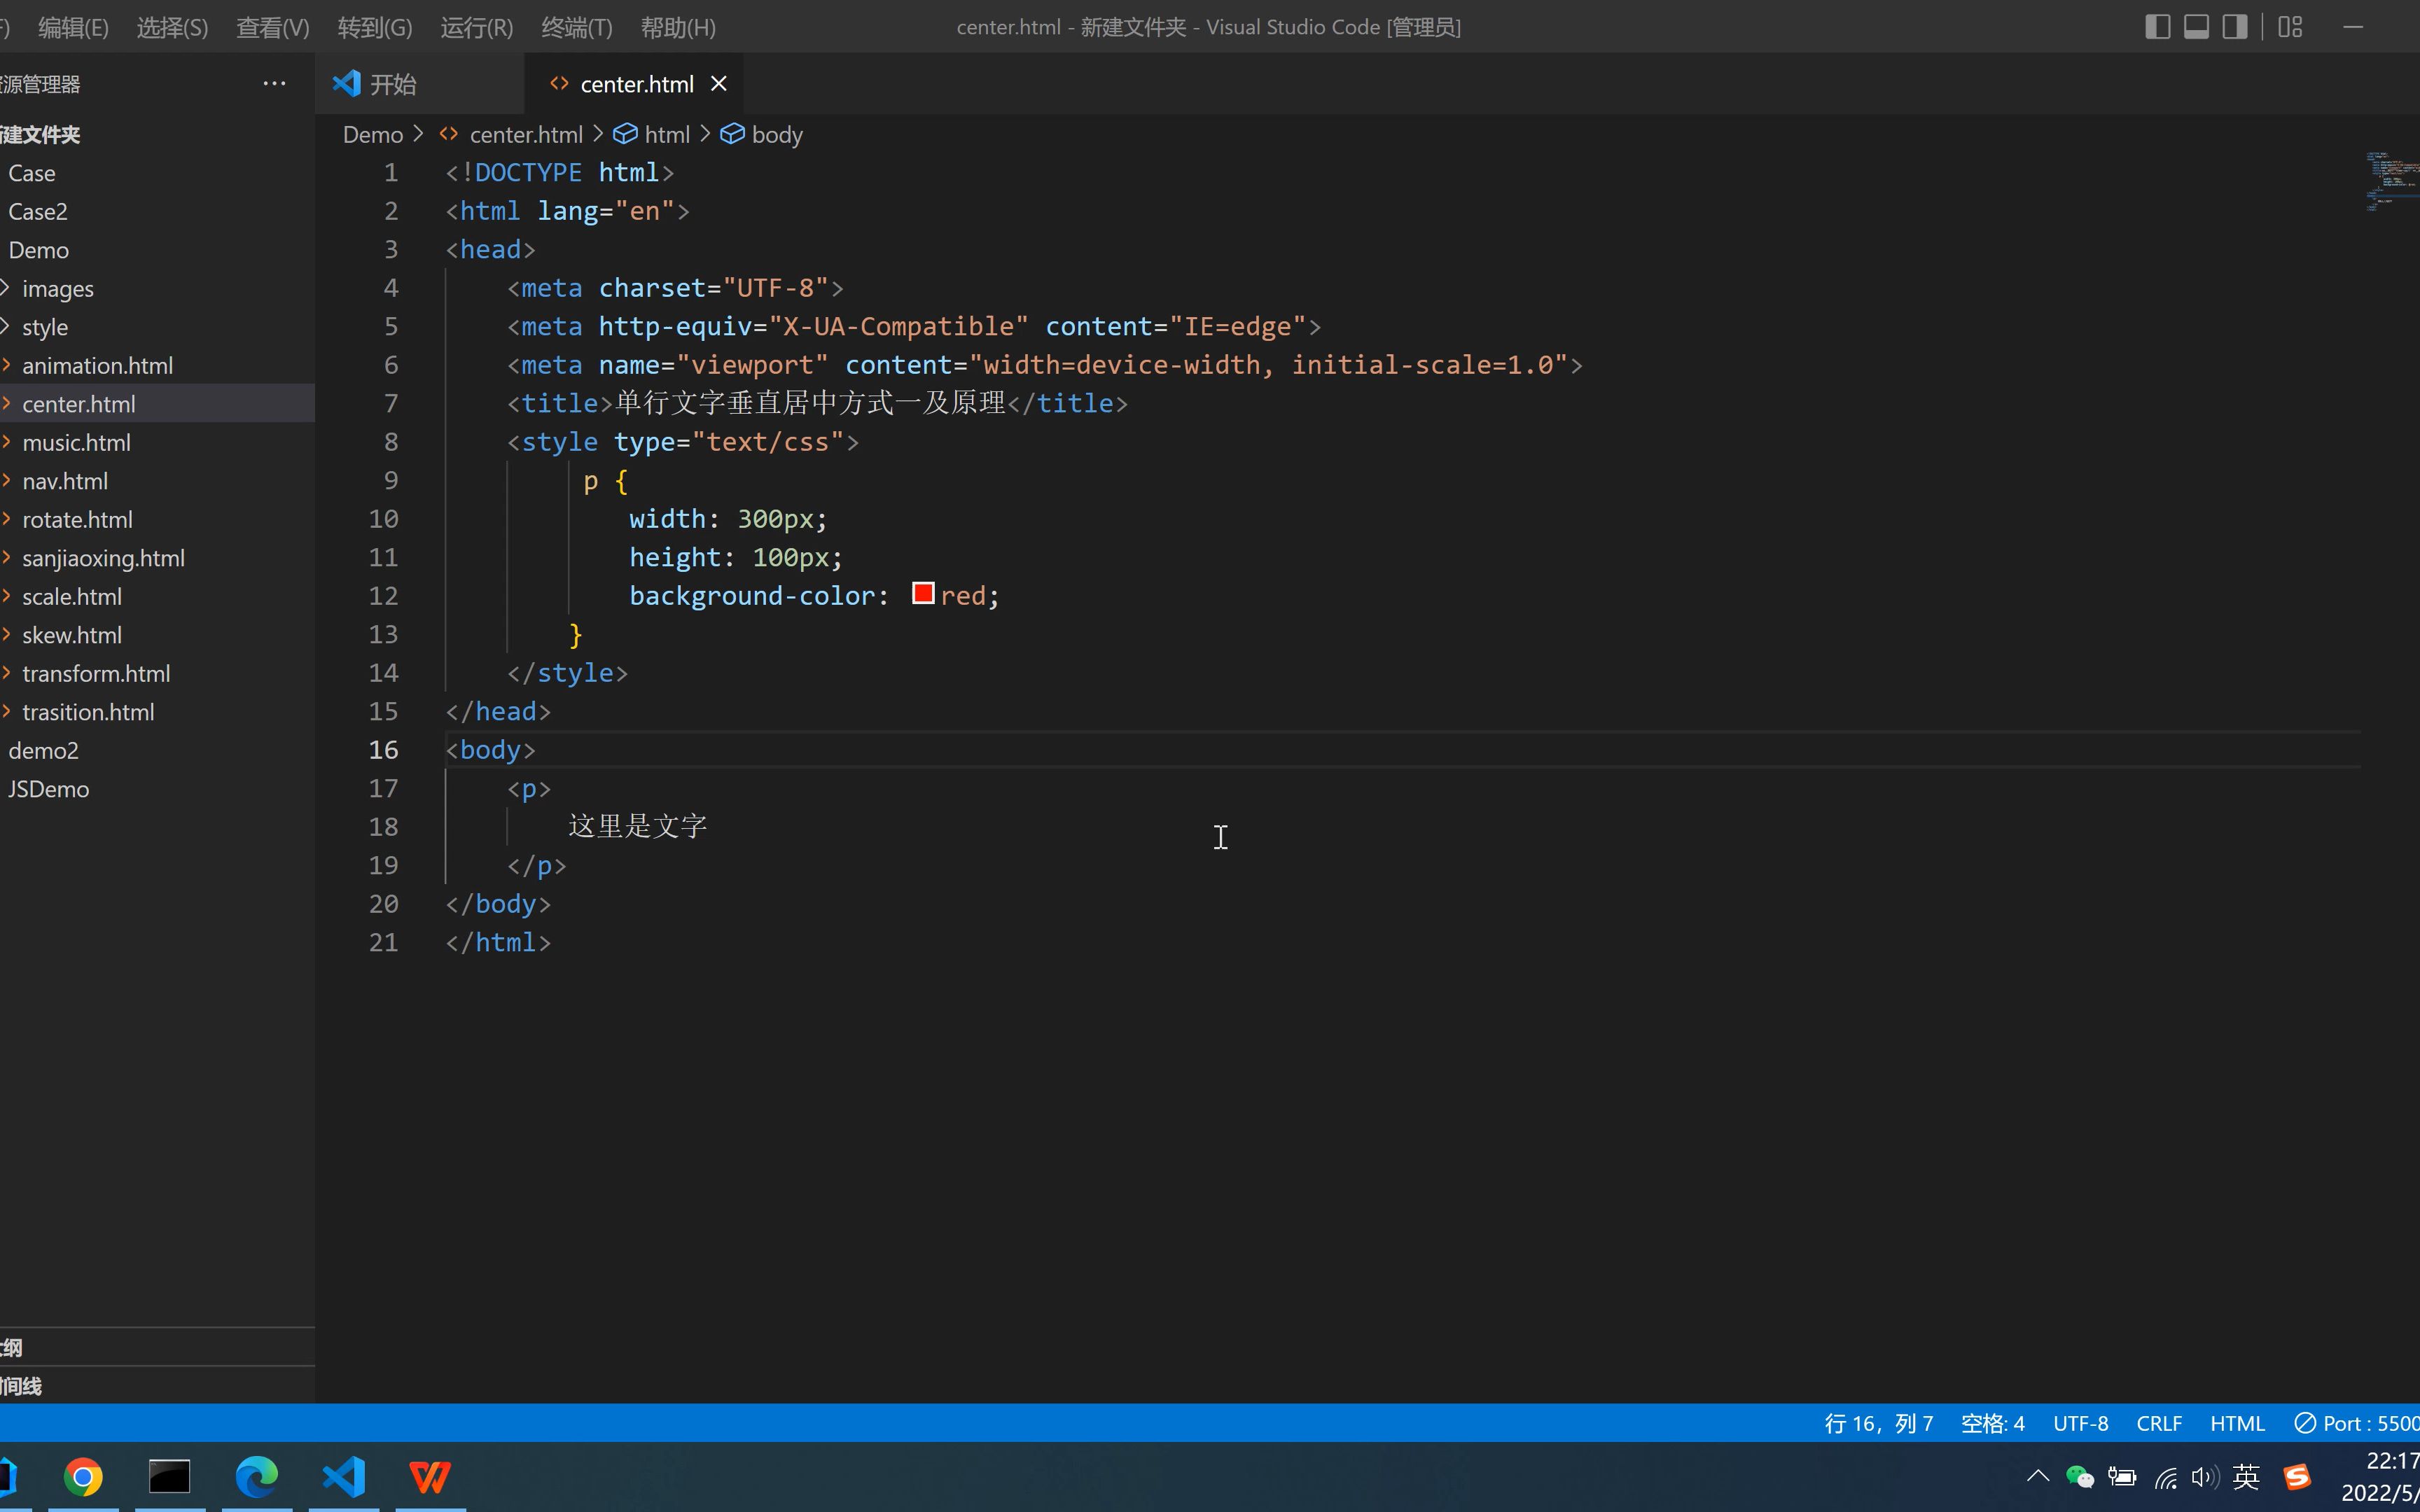Open WPS Office from taskbar
This screenshot has width=2420, height=1512.
coord(431,1477)
